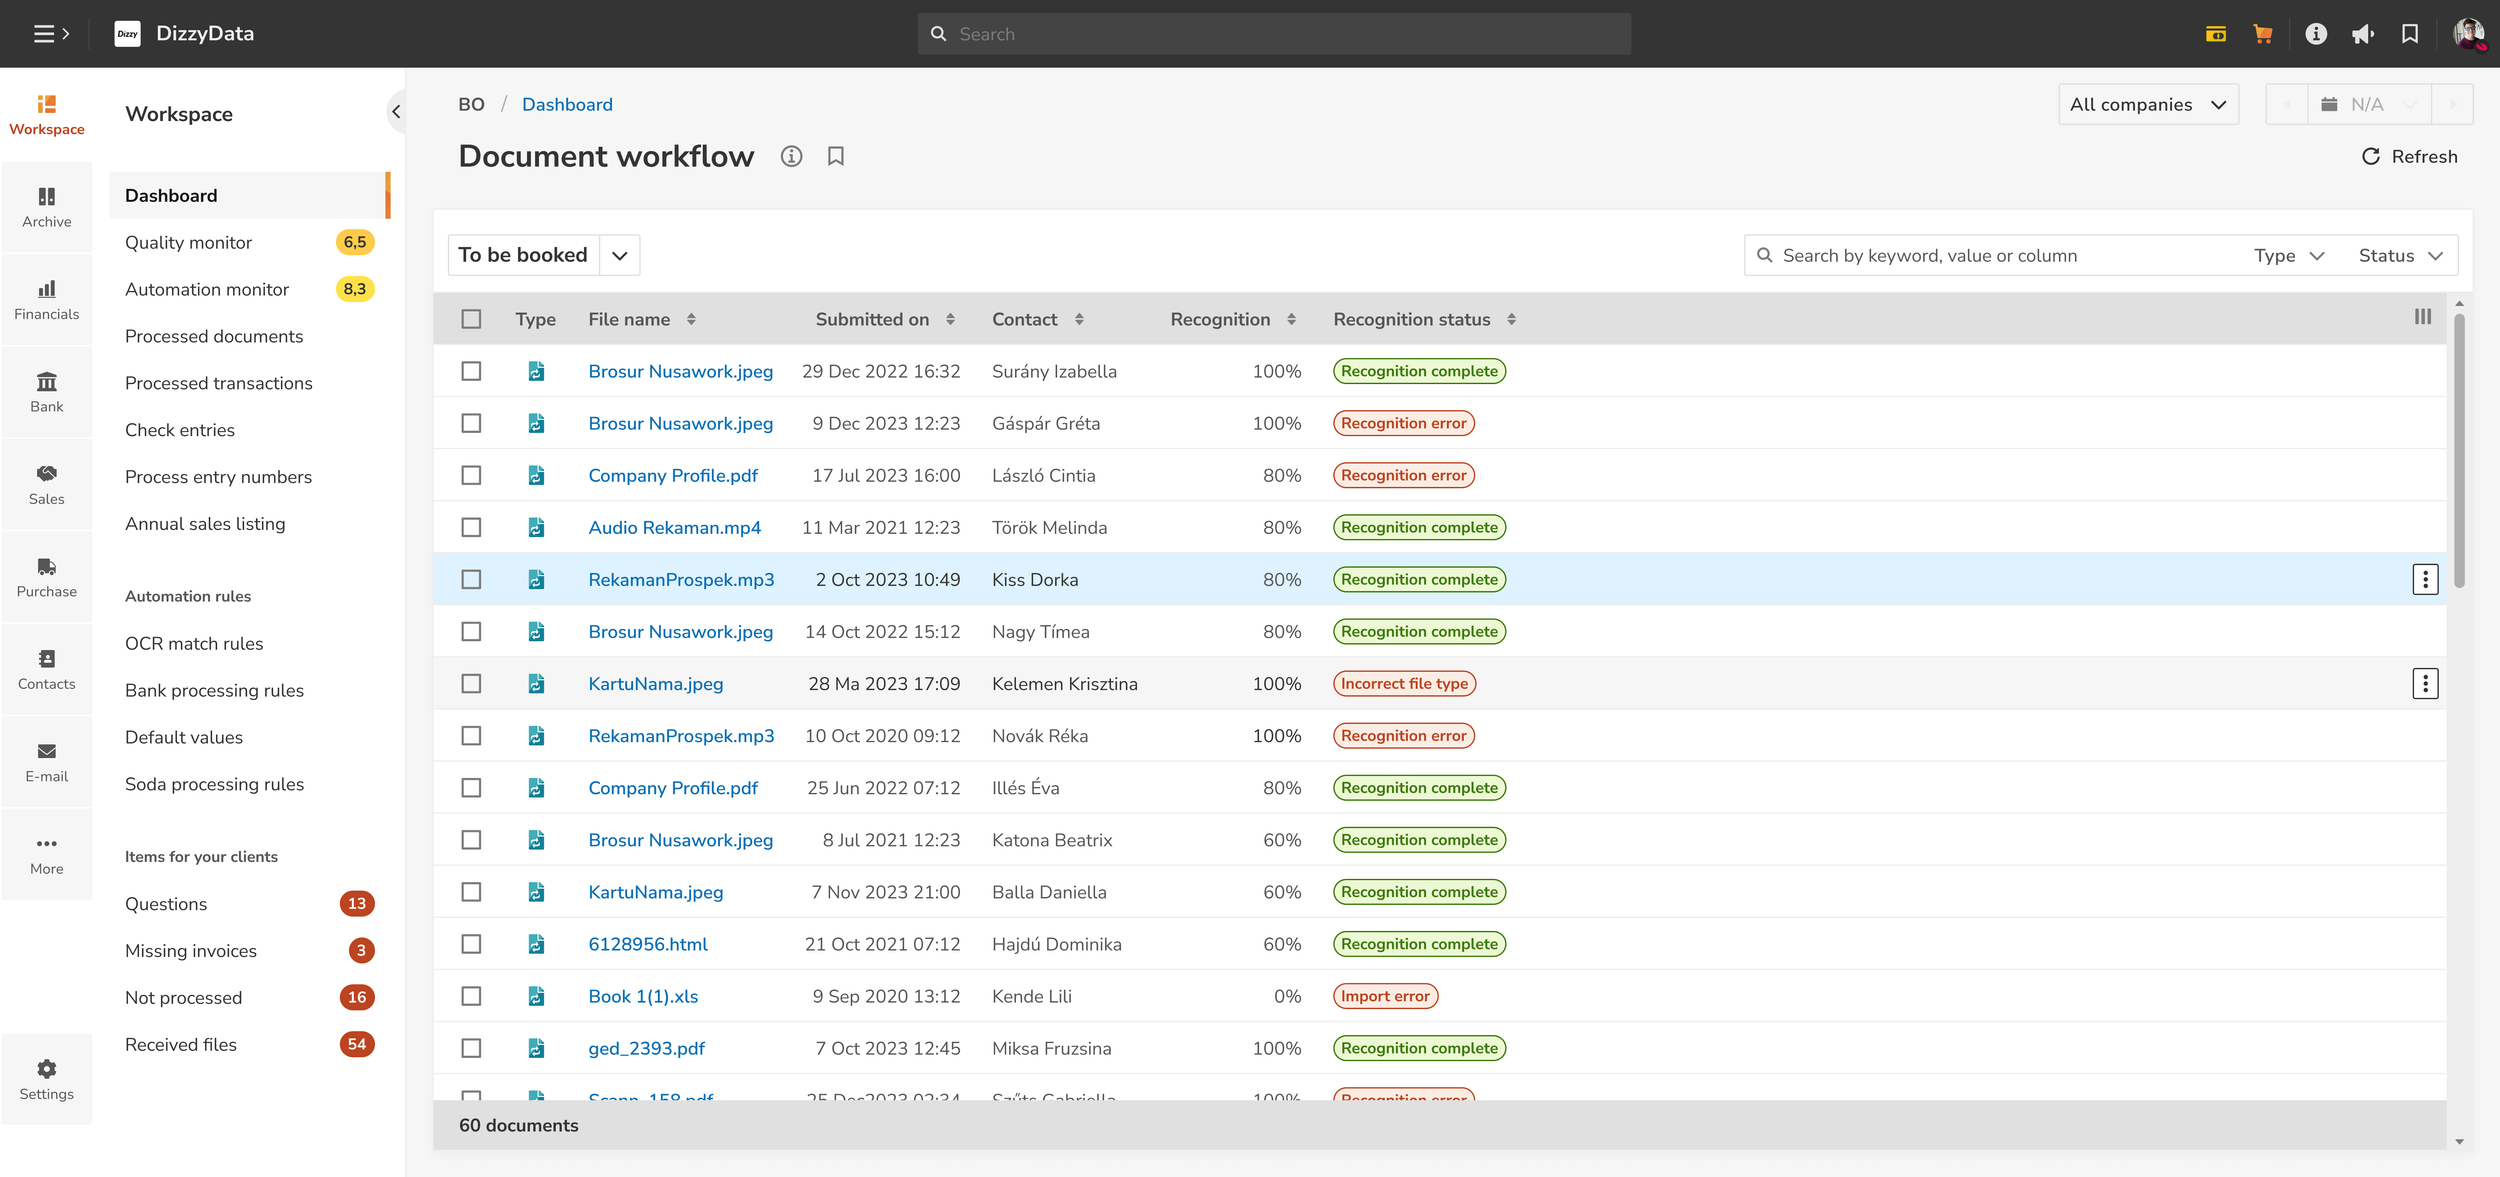This screenshot has height=1177, width=2500.
Task: Open the To be booked dropdown arrow
Action: click(x=620, y=255)
